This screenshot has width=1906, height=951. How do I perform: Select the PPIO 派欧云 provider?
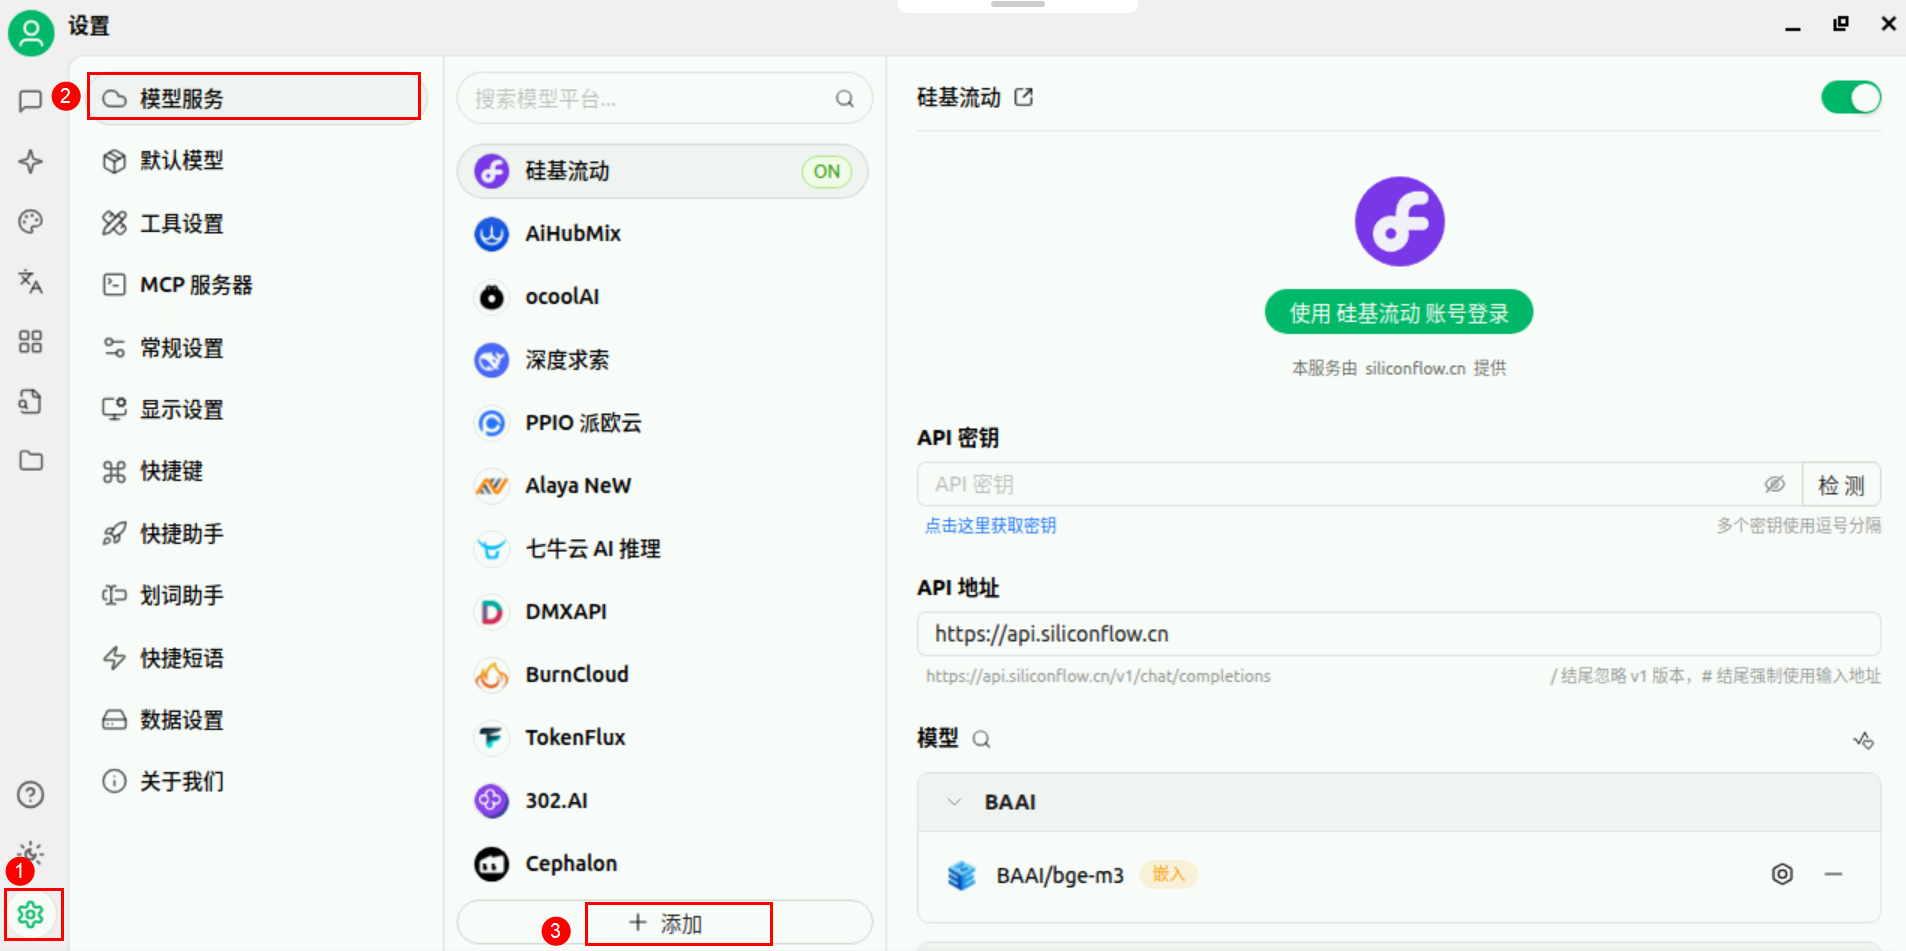[x=662, y=423]
